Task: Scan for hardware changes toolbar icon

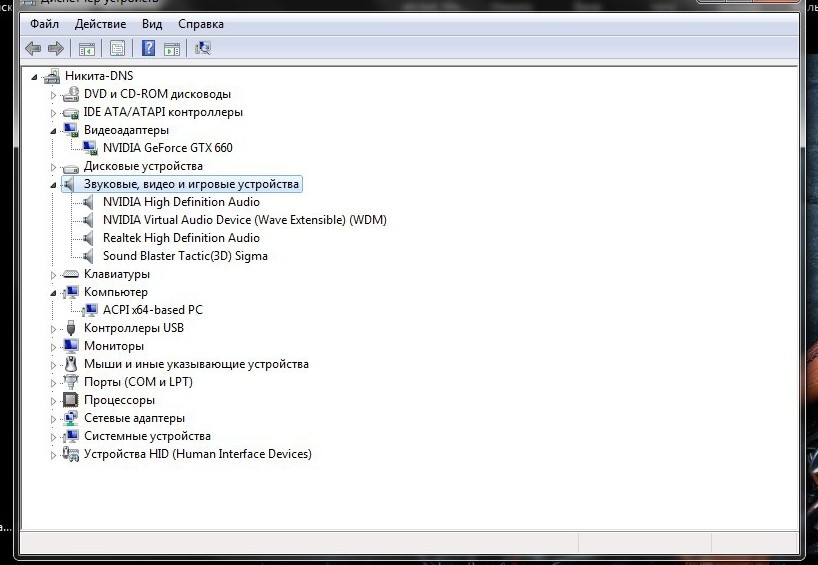Action: (x=203, y=48)
